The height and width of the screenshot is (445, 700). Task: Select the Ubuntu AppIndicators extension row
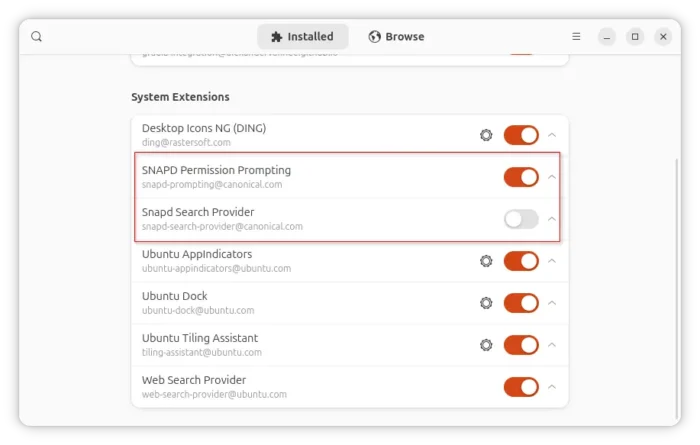click(x=350, y=261)
